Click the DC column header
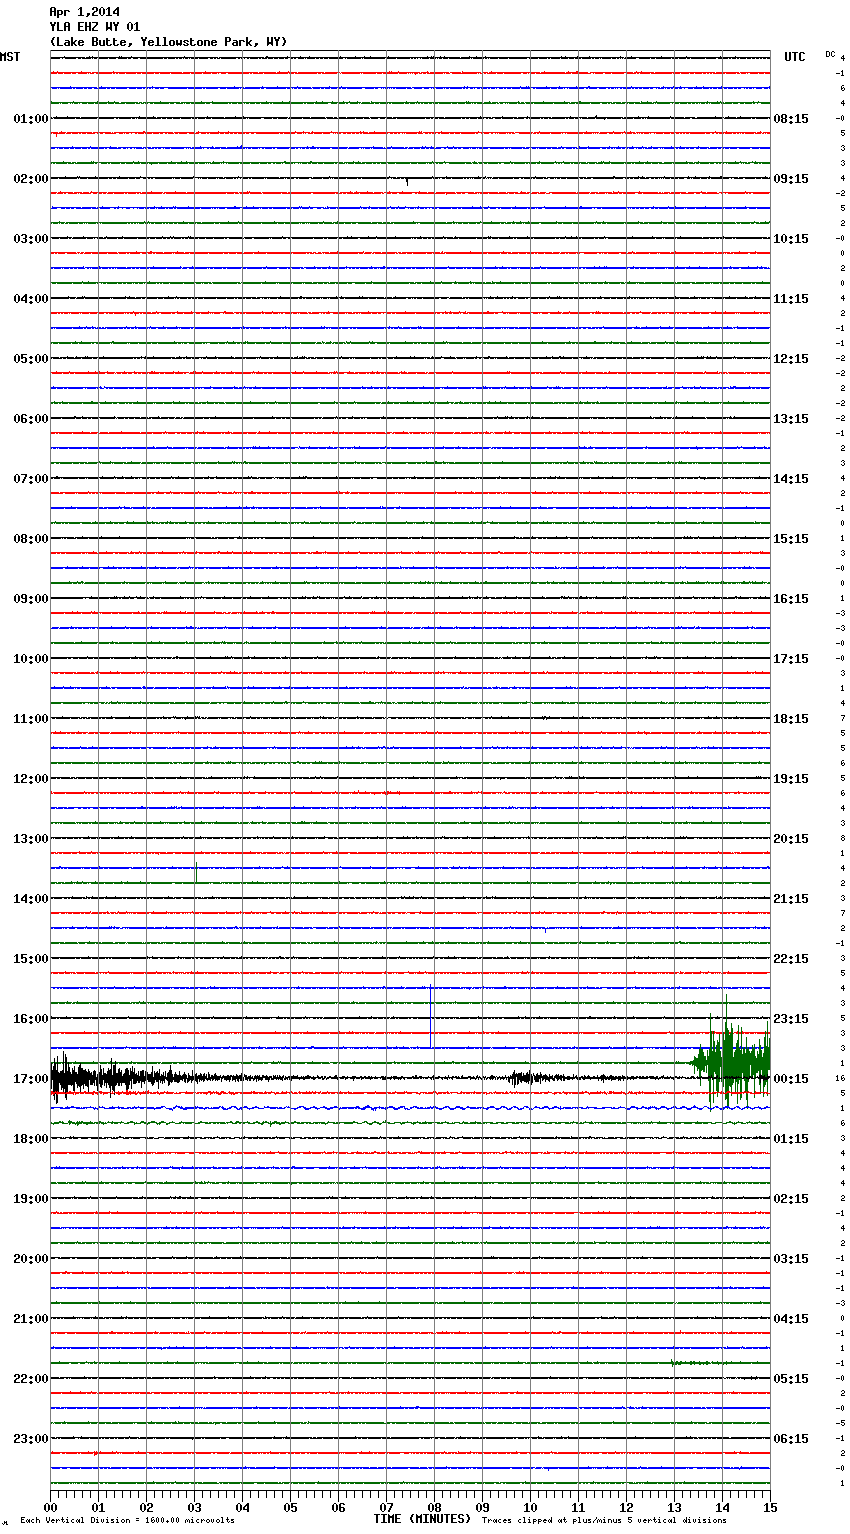850x1534 pixels. tap(830, 54)
